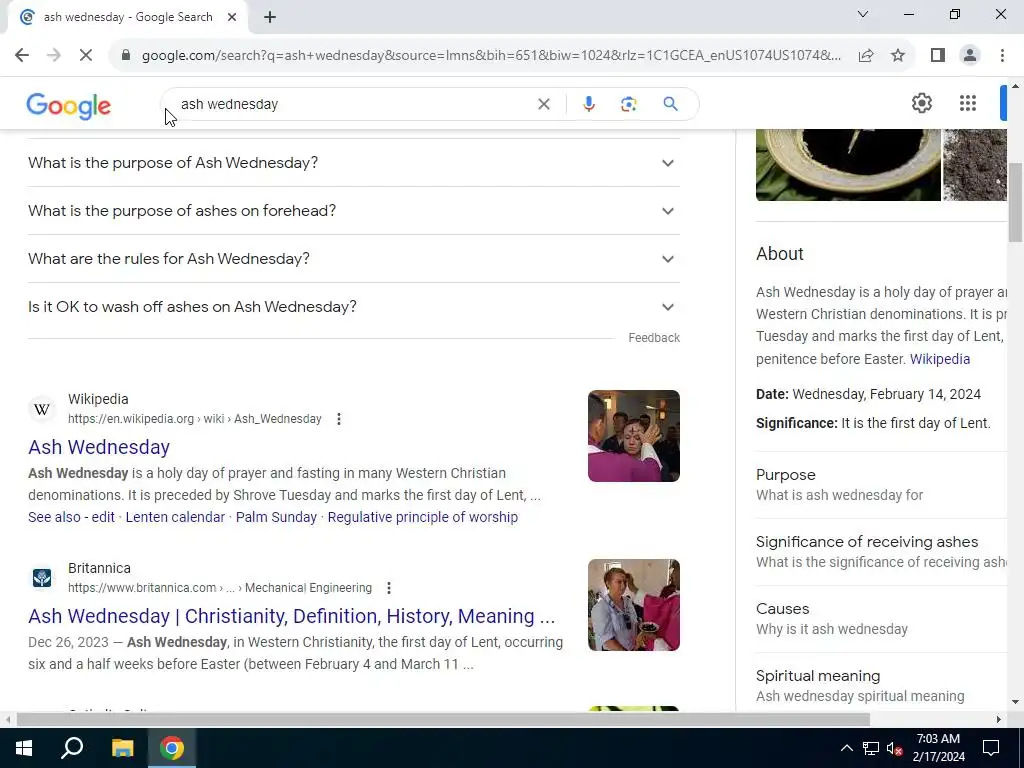Click the share page icon

(866, 56)
